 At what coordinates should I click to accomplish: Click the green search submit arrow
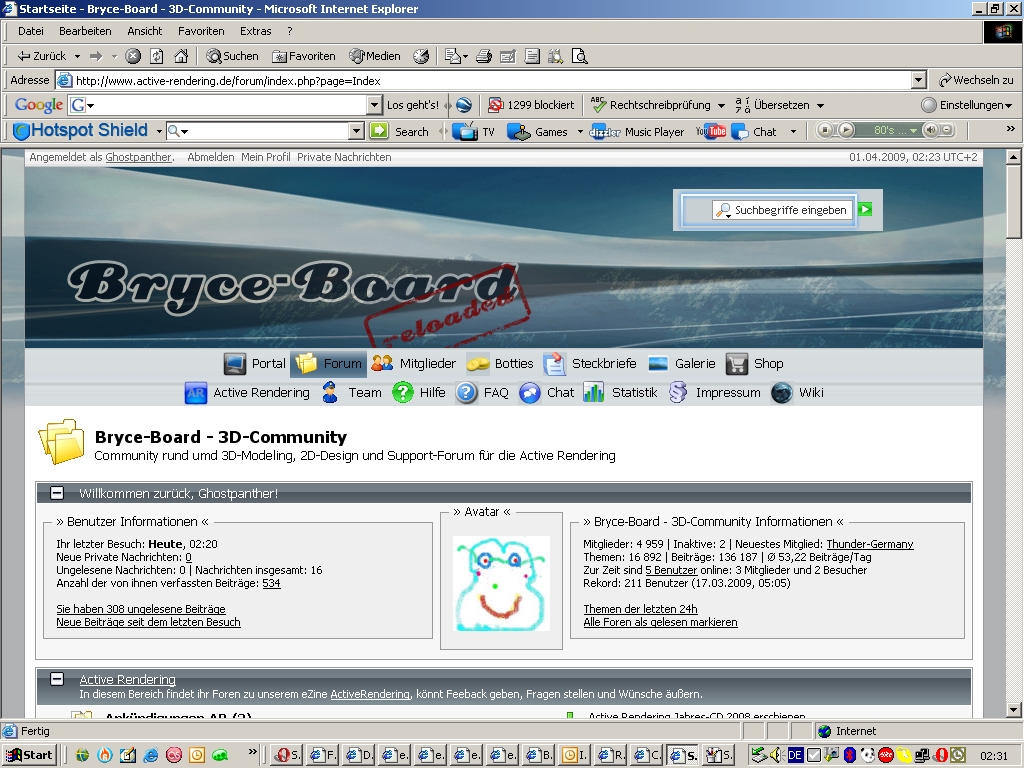pyautogui.click(x=865, y=209)
